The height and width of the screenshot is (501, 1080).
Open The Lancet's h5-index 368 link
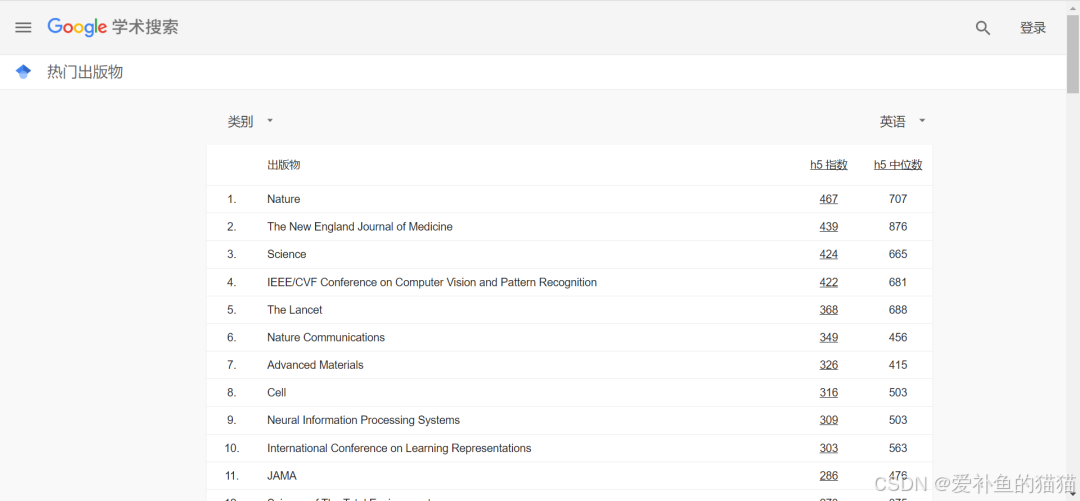[x=829, y=310]
